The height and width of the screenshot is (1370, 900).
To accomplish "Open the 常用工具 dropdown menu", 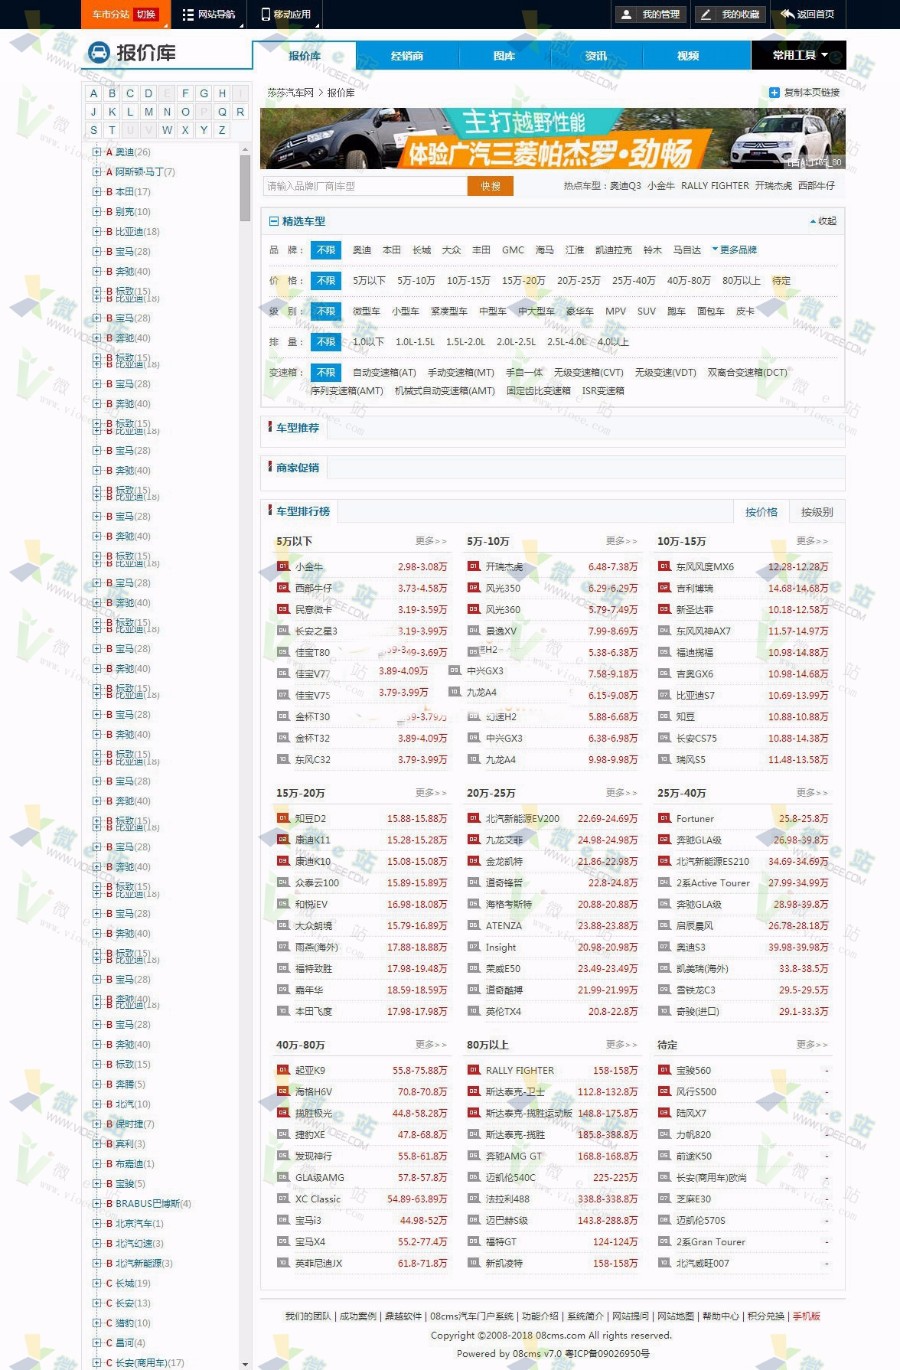I will [797, 55].
